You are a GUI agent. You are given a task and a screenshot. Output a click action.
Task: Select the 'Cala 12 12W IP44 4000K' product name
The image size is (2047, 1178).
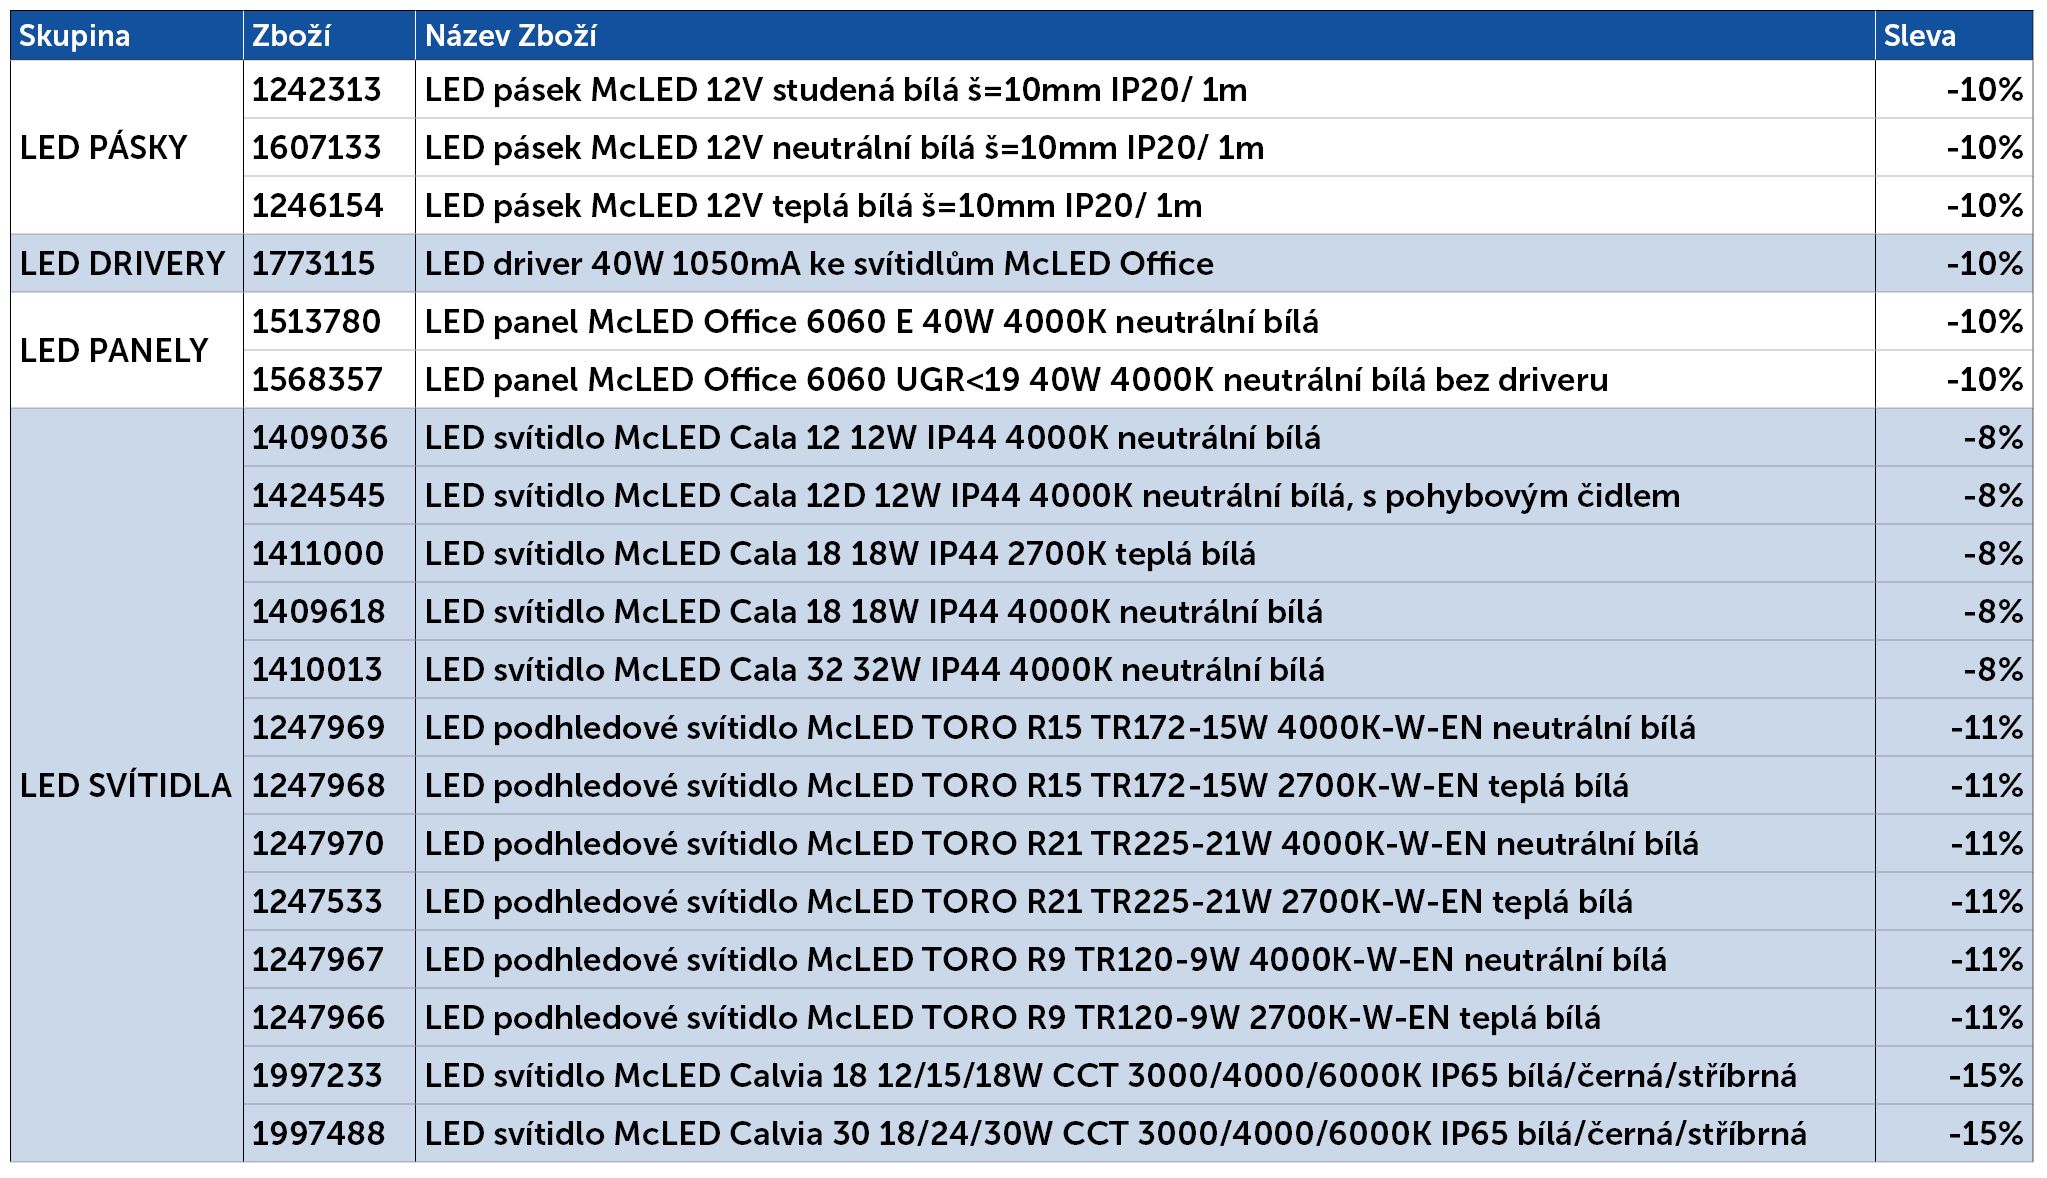873,438
